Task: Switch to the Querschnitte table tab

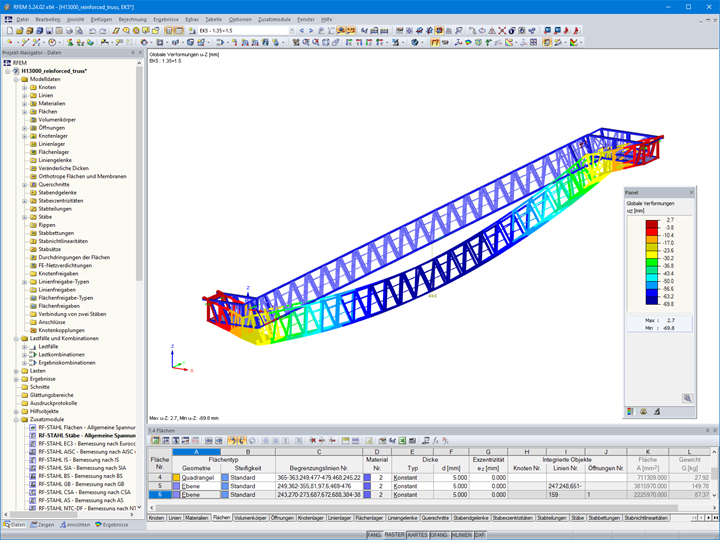Action: coord(435,518)
